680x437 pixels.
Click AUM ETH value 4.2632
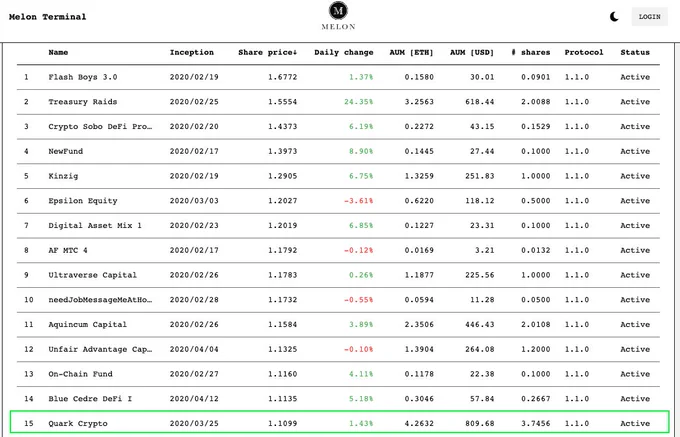pos(419,423)
